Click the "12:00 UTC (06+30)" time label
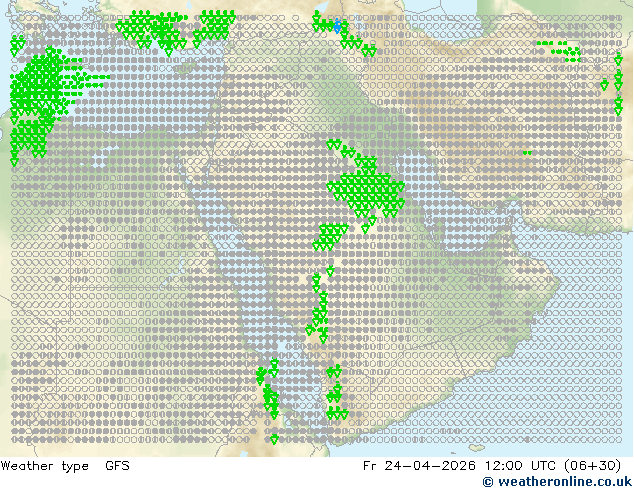The image size is (634, 490). pos(553,466)
